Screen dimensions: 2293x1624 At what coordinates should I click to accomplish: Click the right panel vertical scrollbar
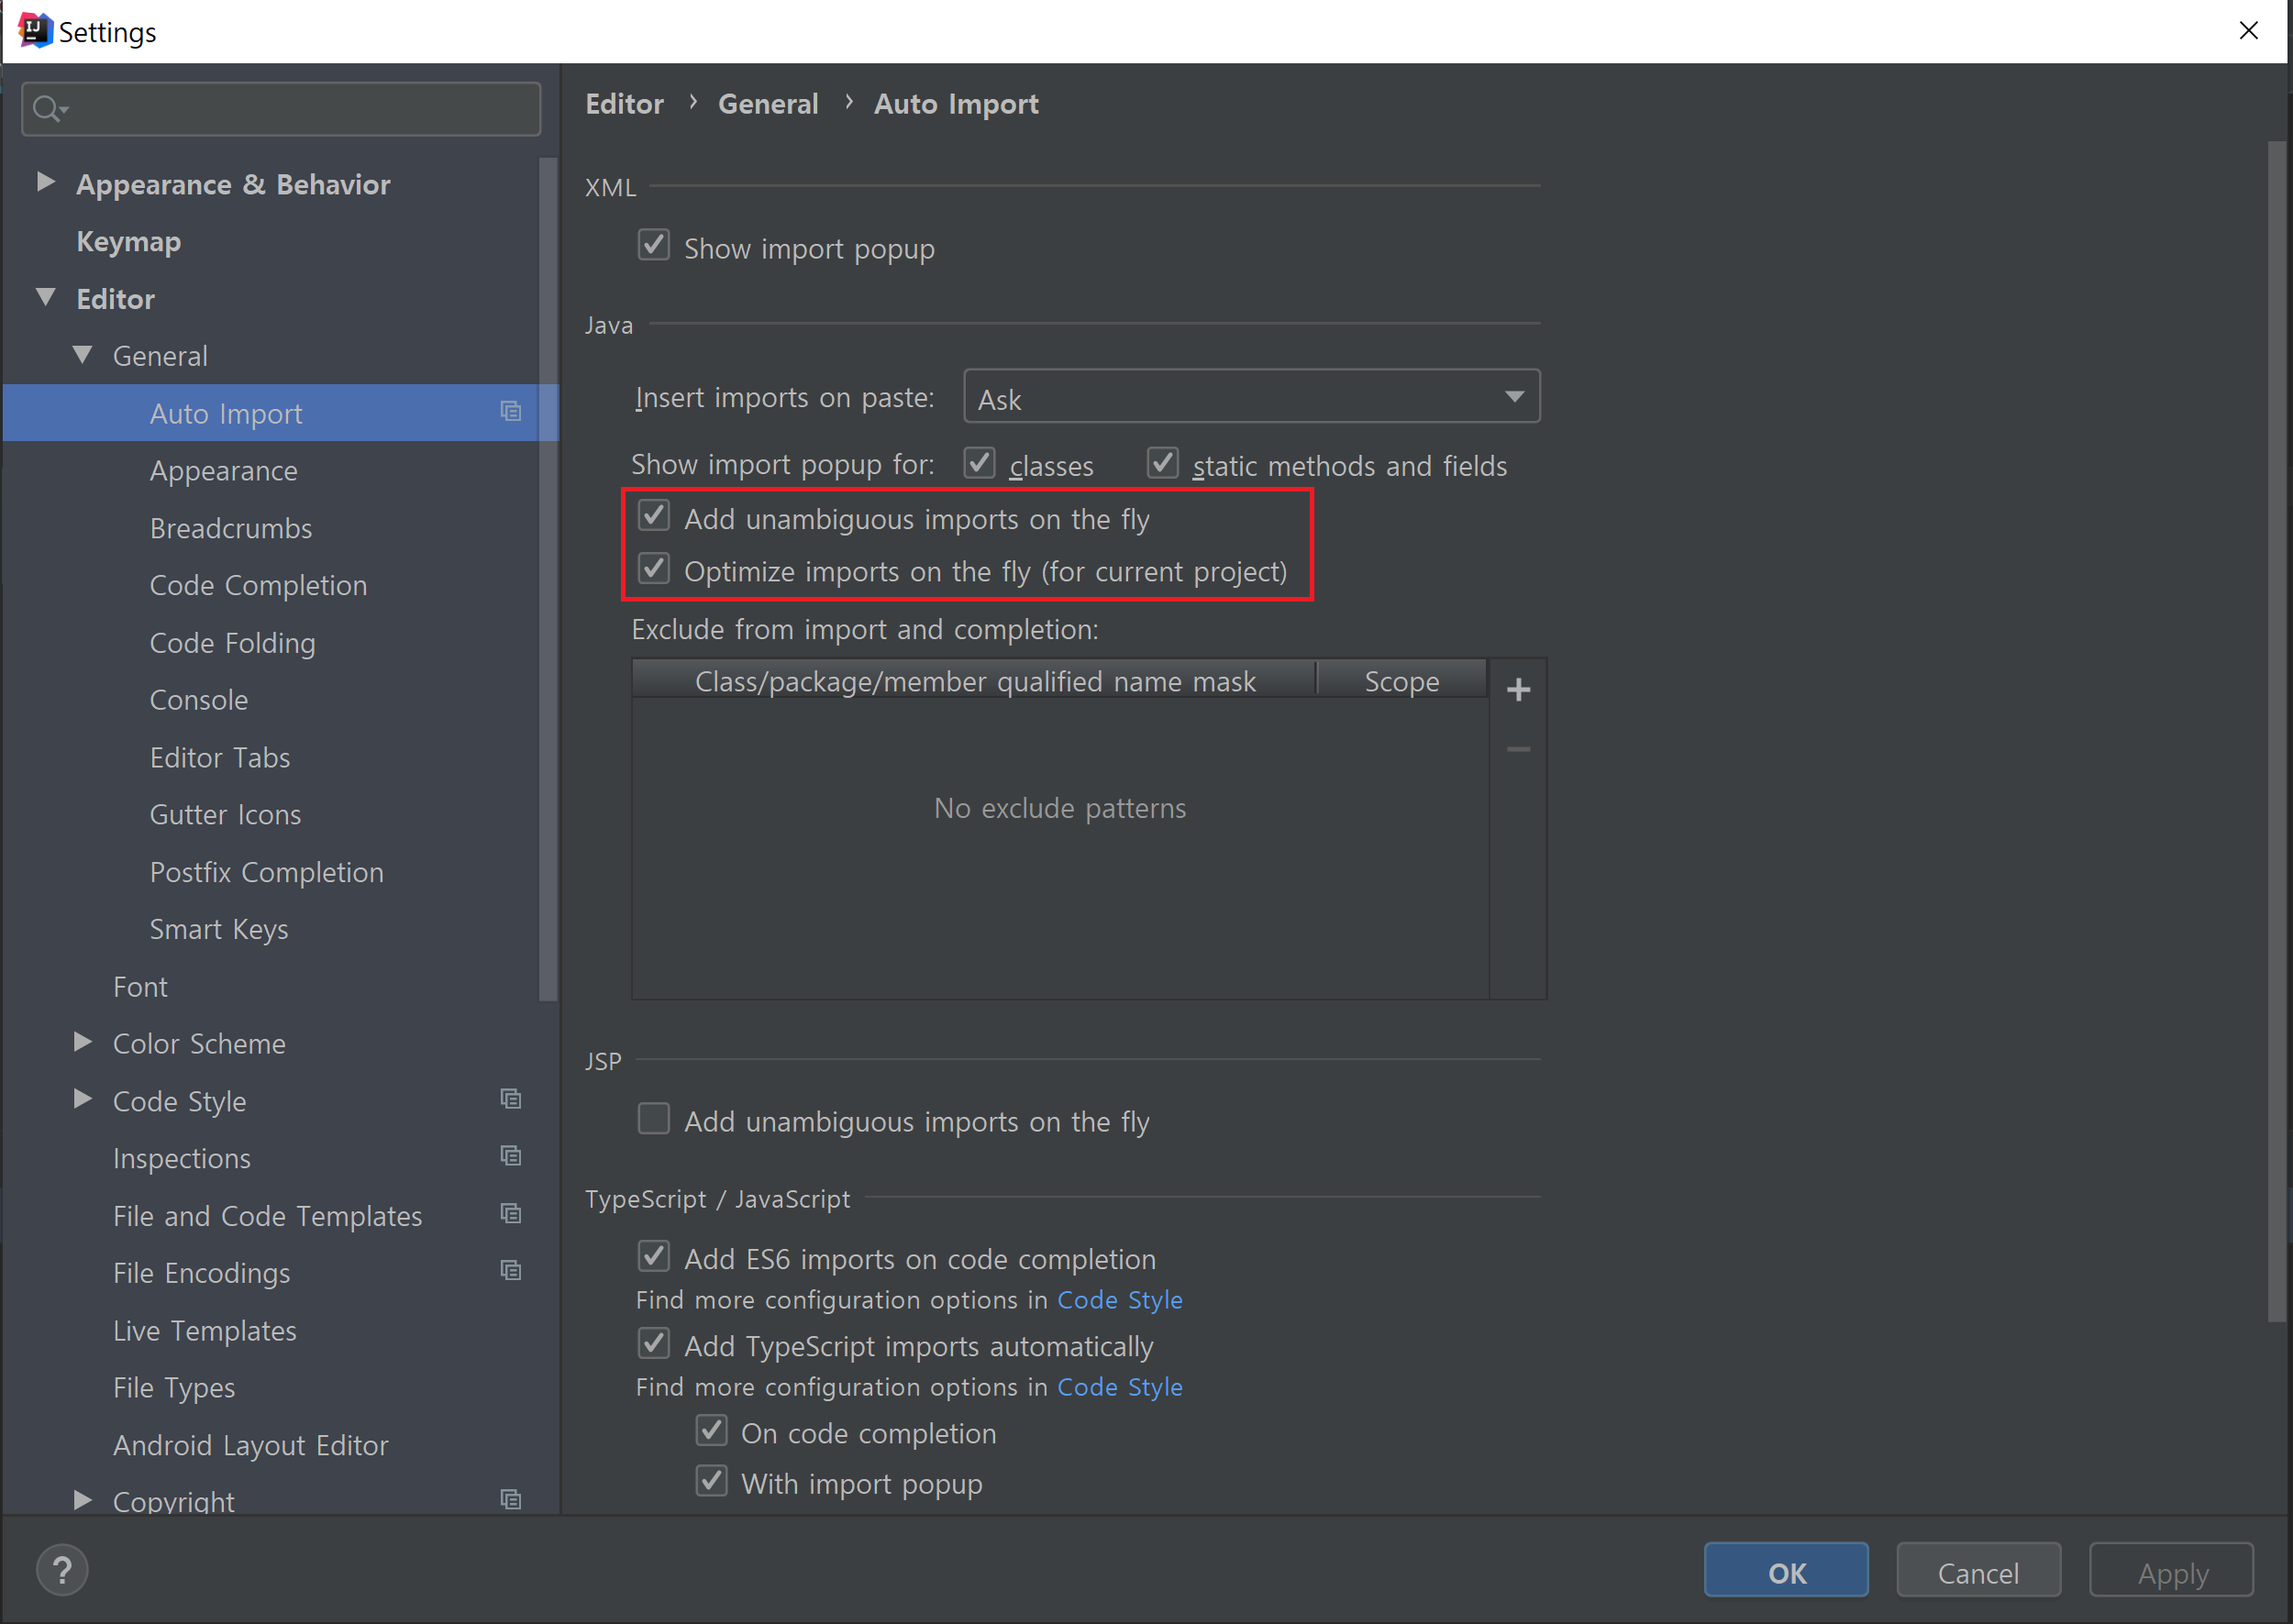(2276, 730)
